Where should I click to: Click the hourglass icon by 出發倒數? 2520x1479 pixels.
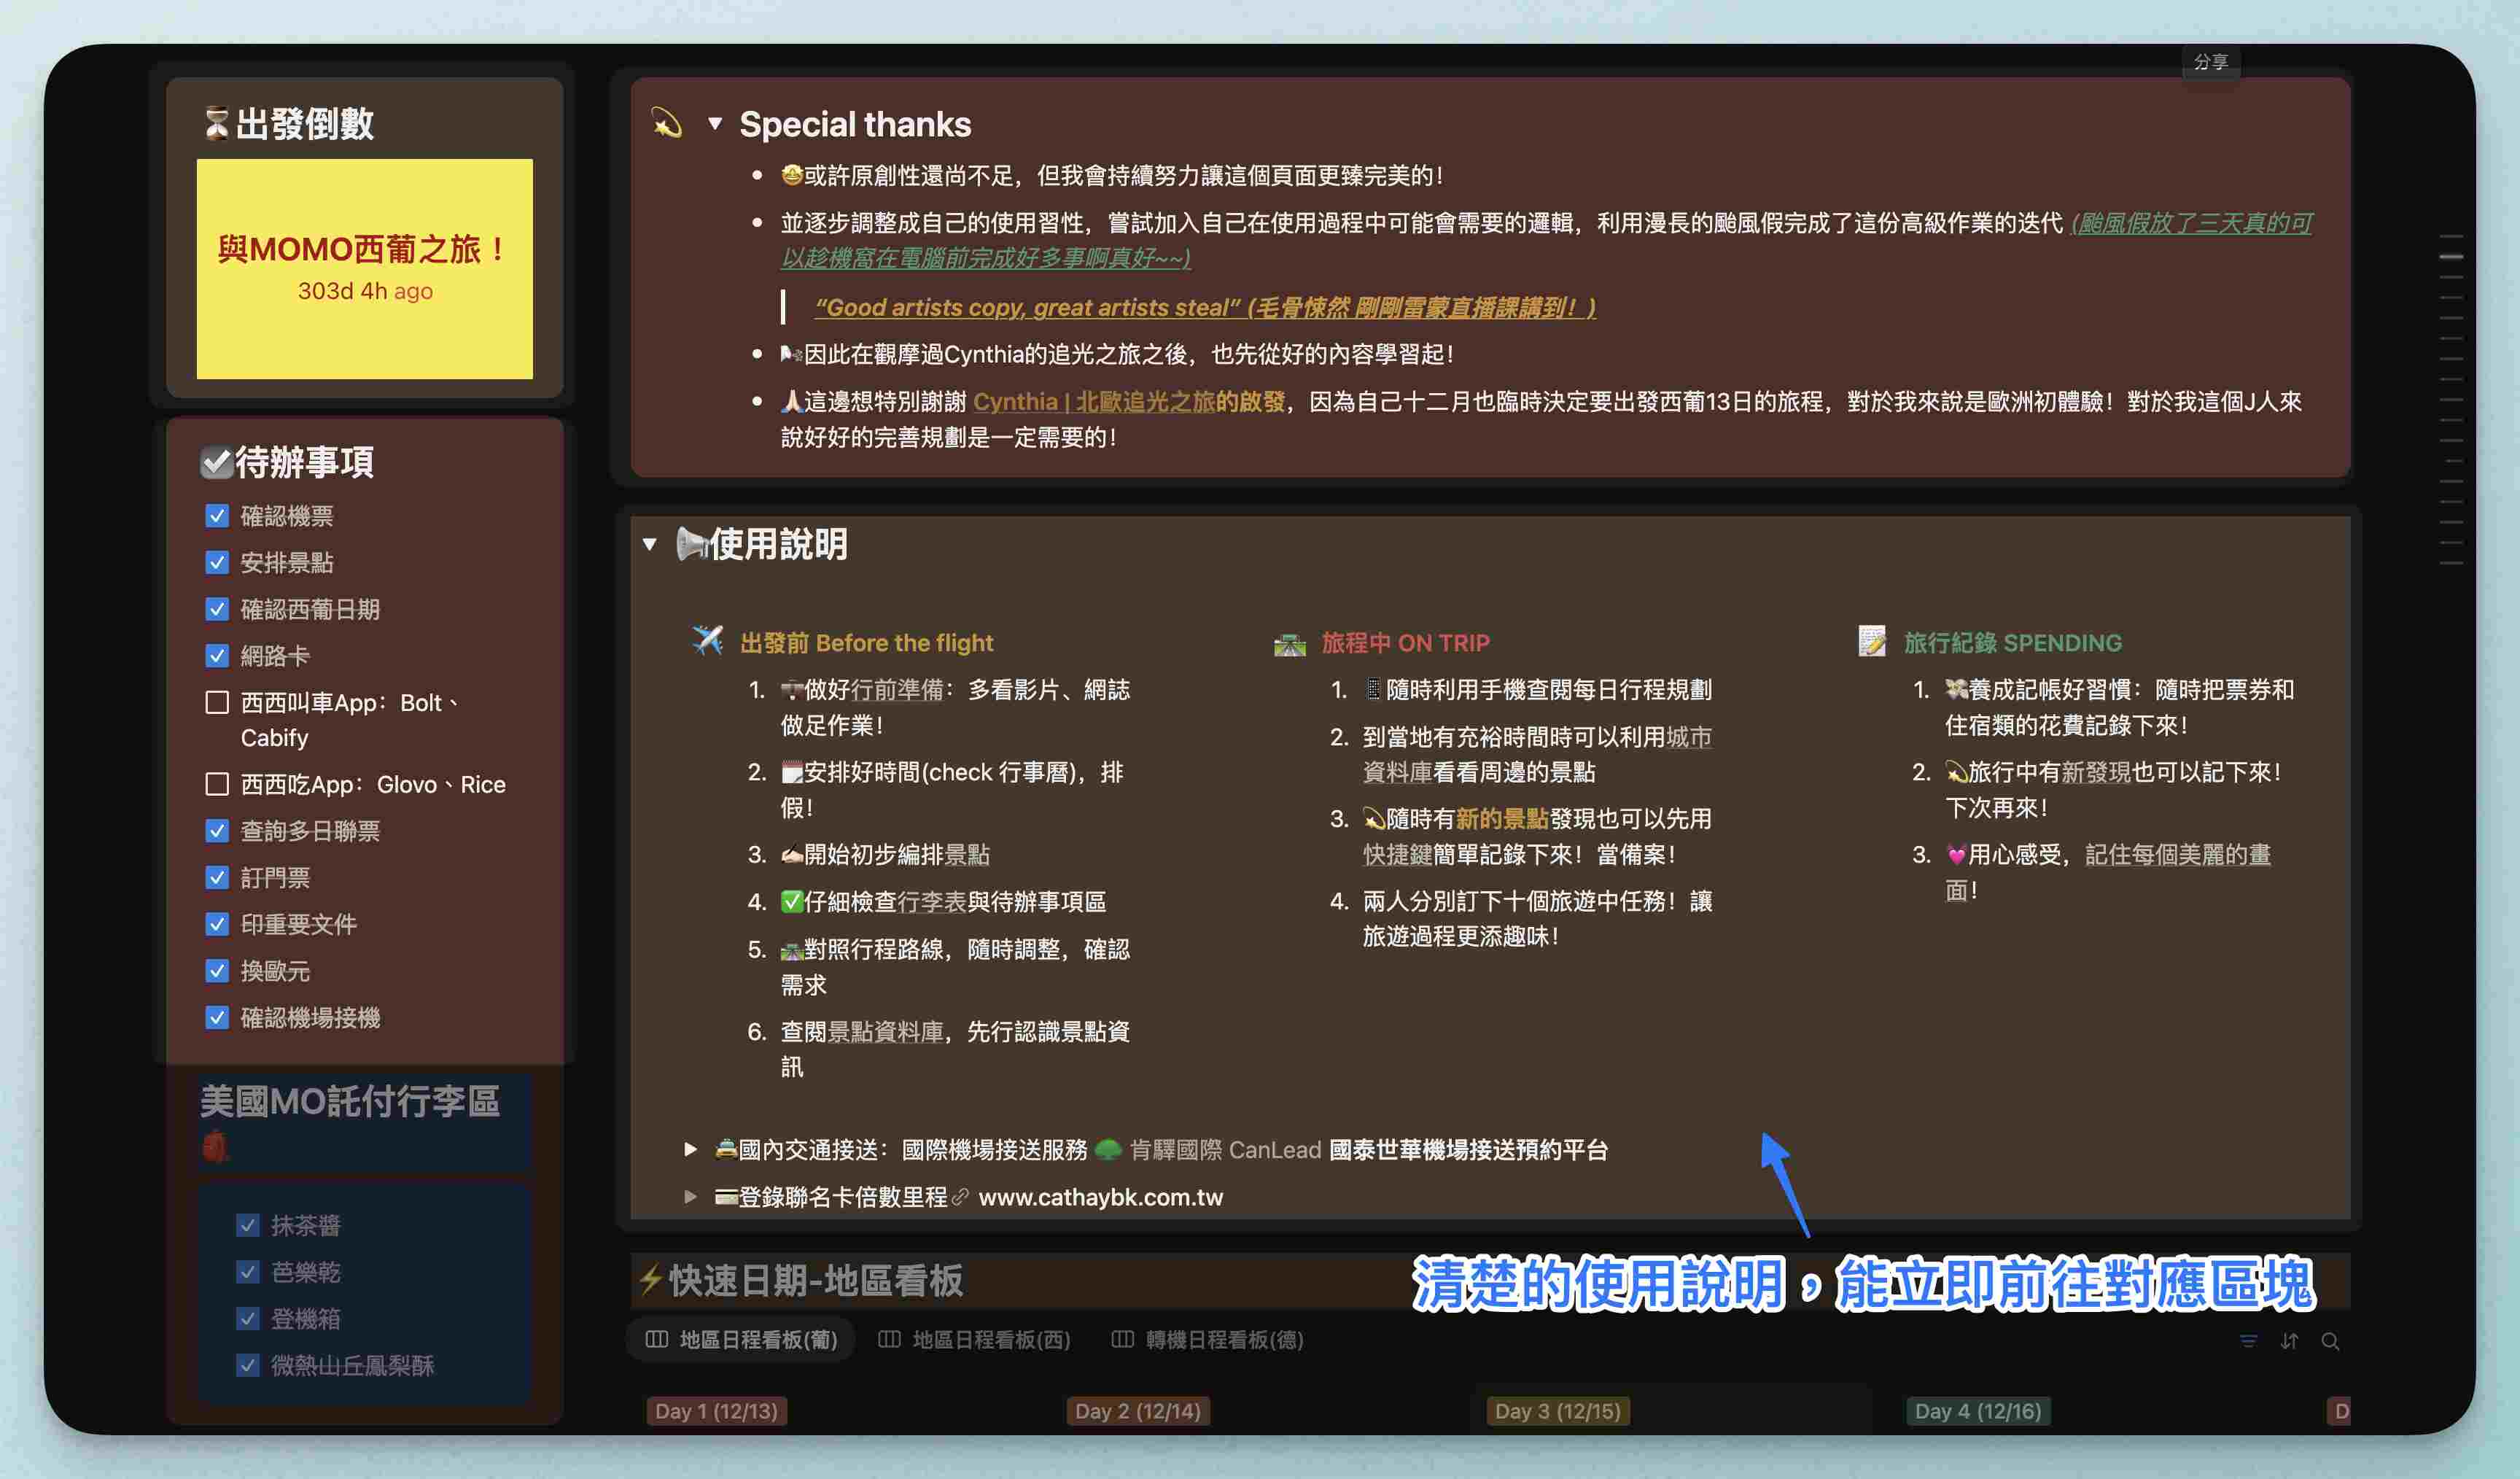click(216, 124)
